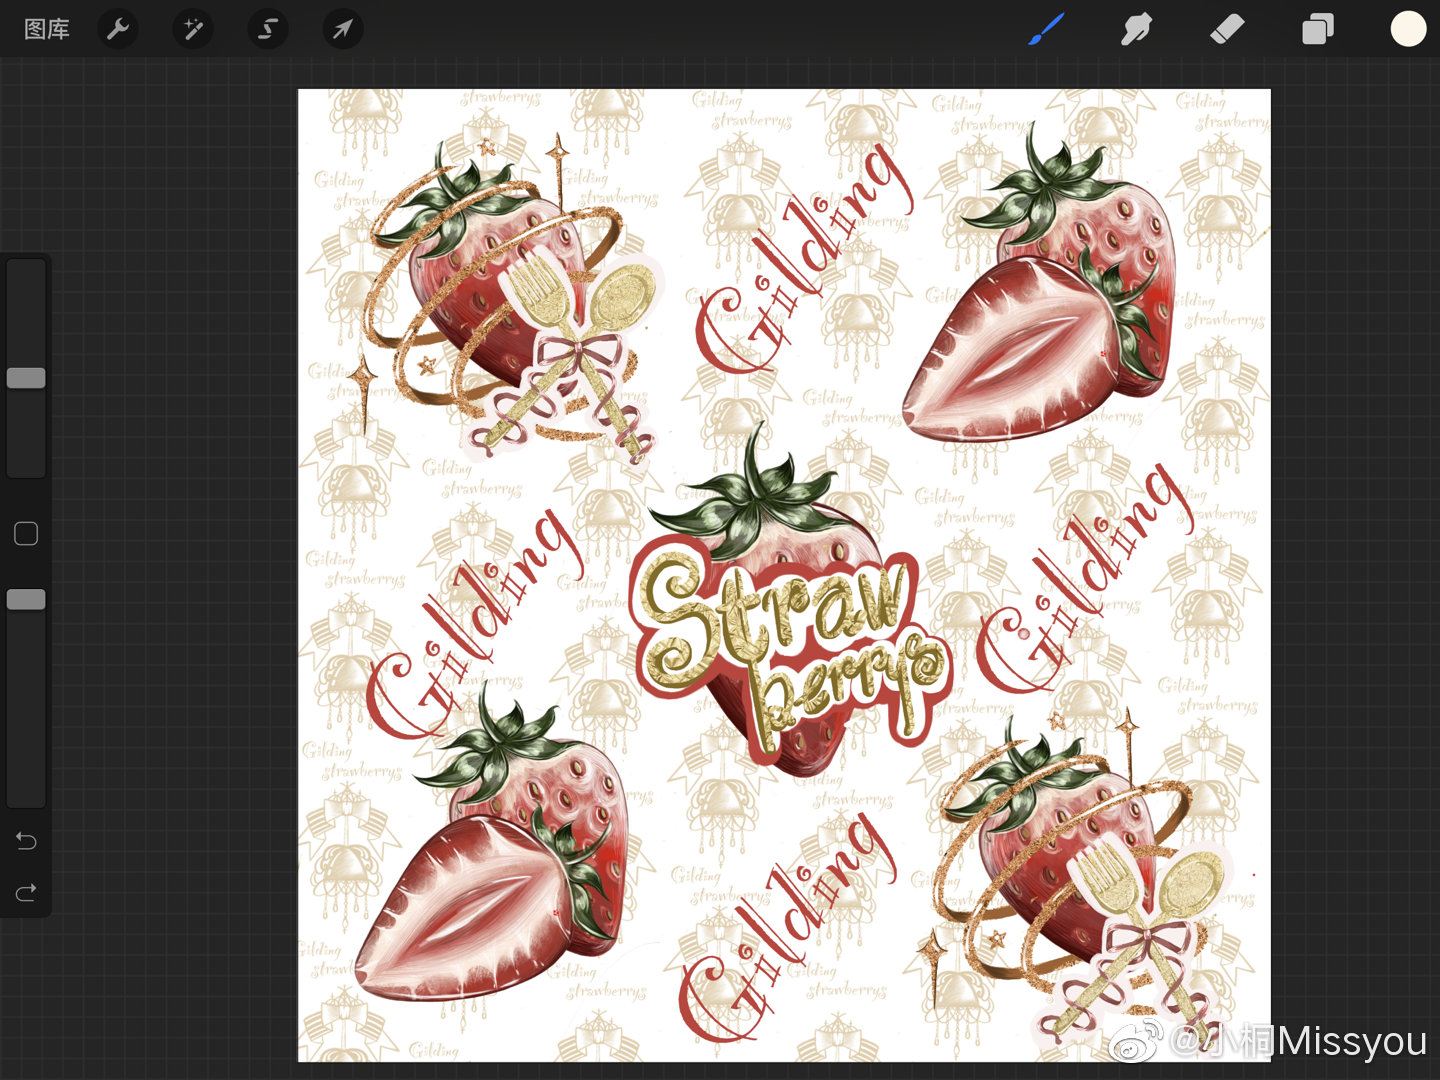Activate the Transform arrow tool
The width and height of the screenshot is (1440, 1080).
pos(342,29)
